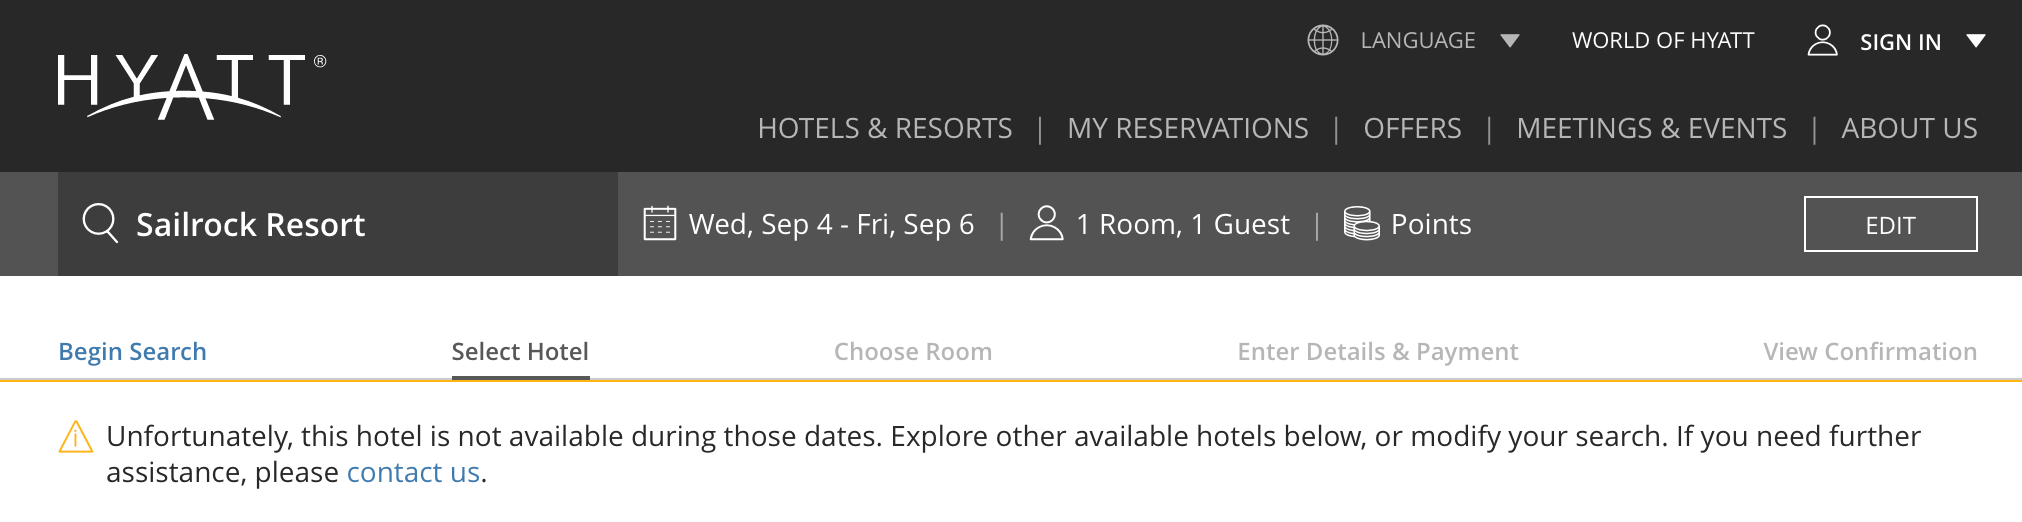Click the Hyatt logo
The height and width of the screenshot is (522, 2022).
coord(191,85)
